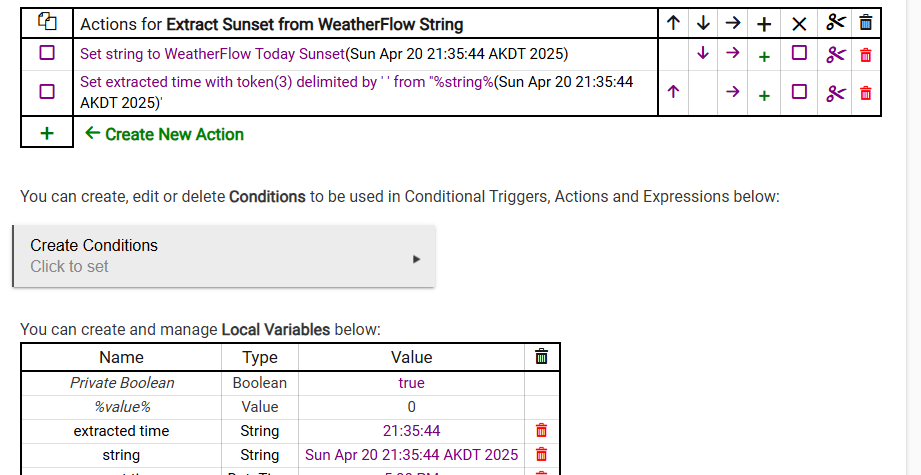Viewport: 921px width, 475px height.
Task: Tick the checkbox left of the Set string action
Action: pos(47,53)
